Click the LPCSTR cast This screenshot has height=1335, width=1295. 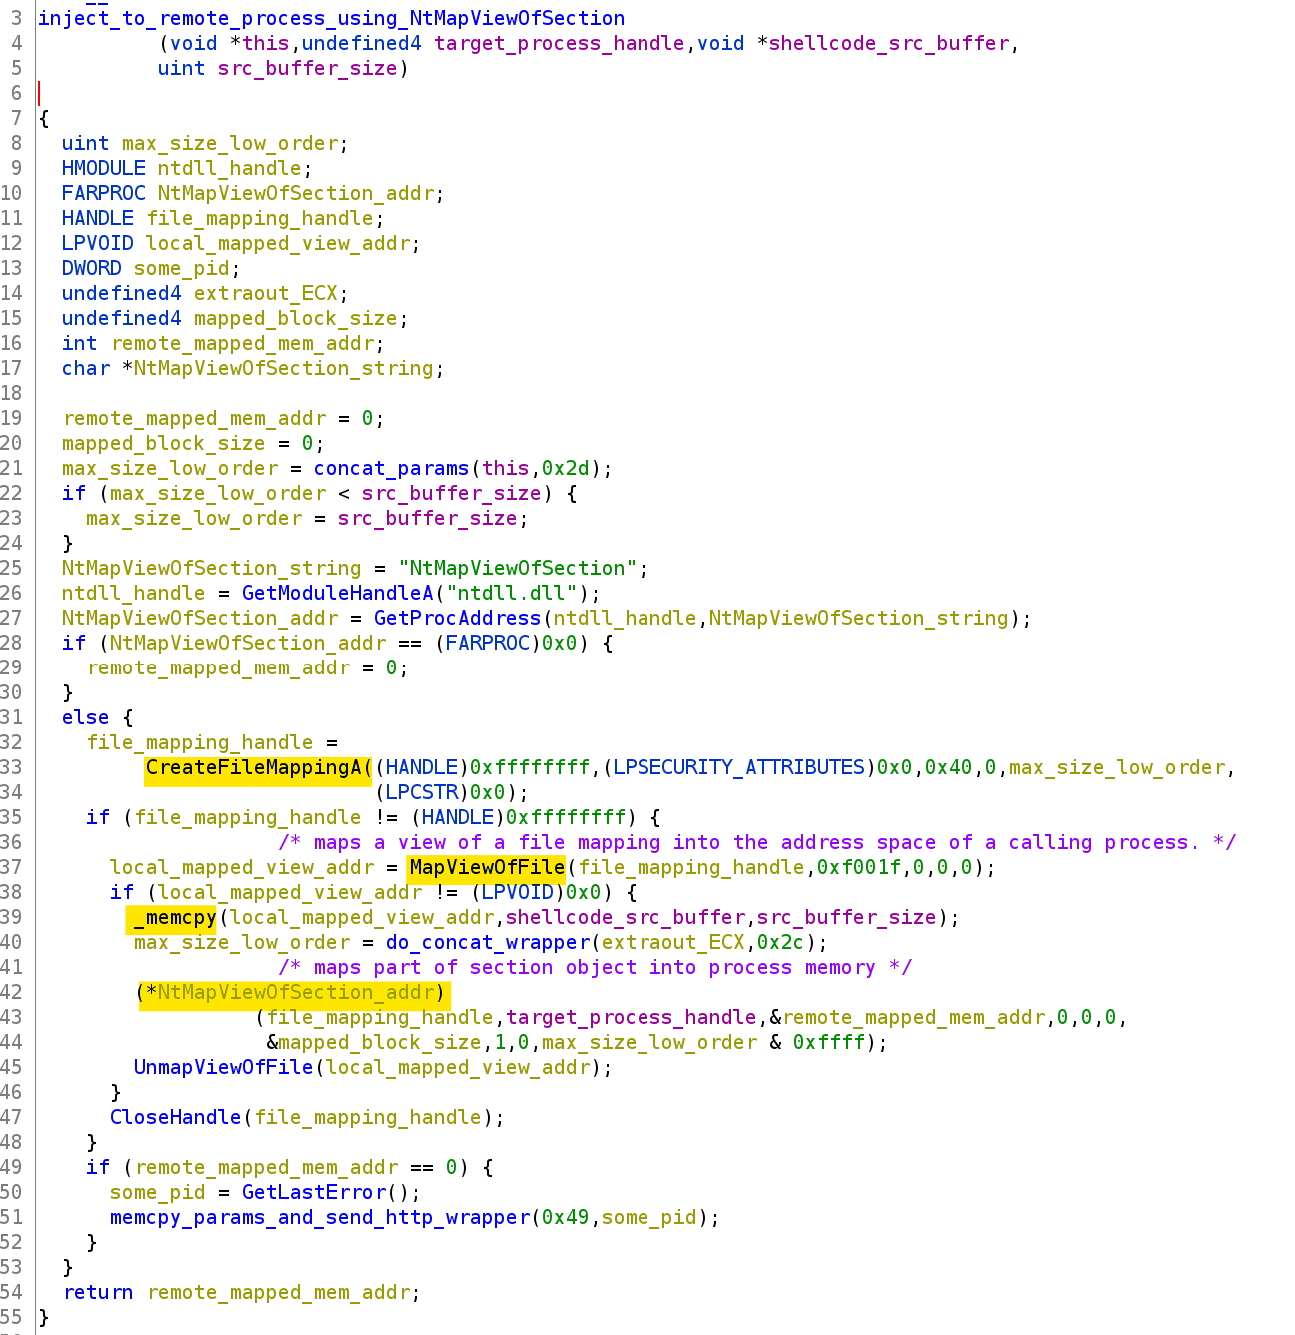421,792
